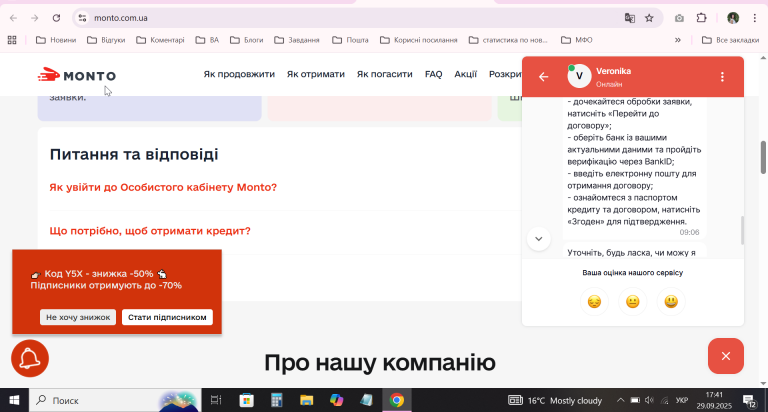The height and width of the screenshot is (412, 768).
Task: Open apps grid in bookmarks bar
Action: pos(12,40)
